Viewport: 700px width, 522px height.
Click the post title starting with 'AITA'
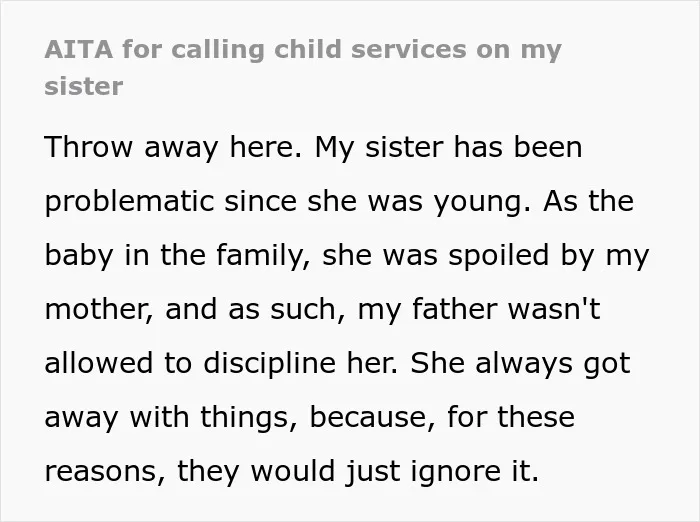(x=303, y=67)
